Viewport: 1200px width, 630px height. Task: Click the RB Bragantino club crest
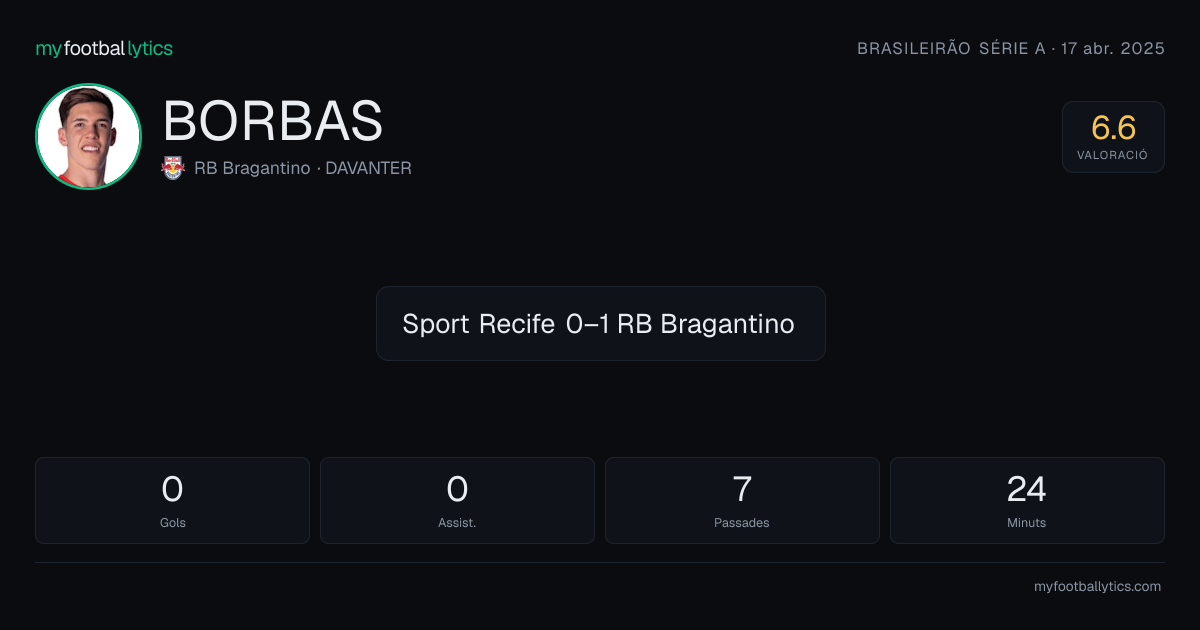[x=173, y=168]
